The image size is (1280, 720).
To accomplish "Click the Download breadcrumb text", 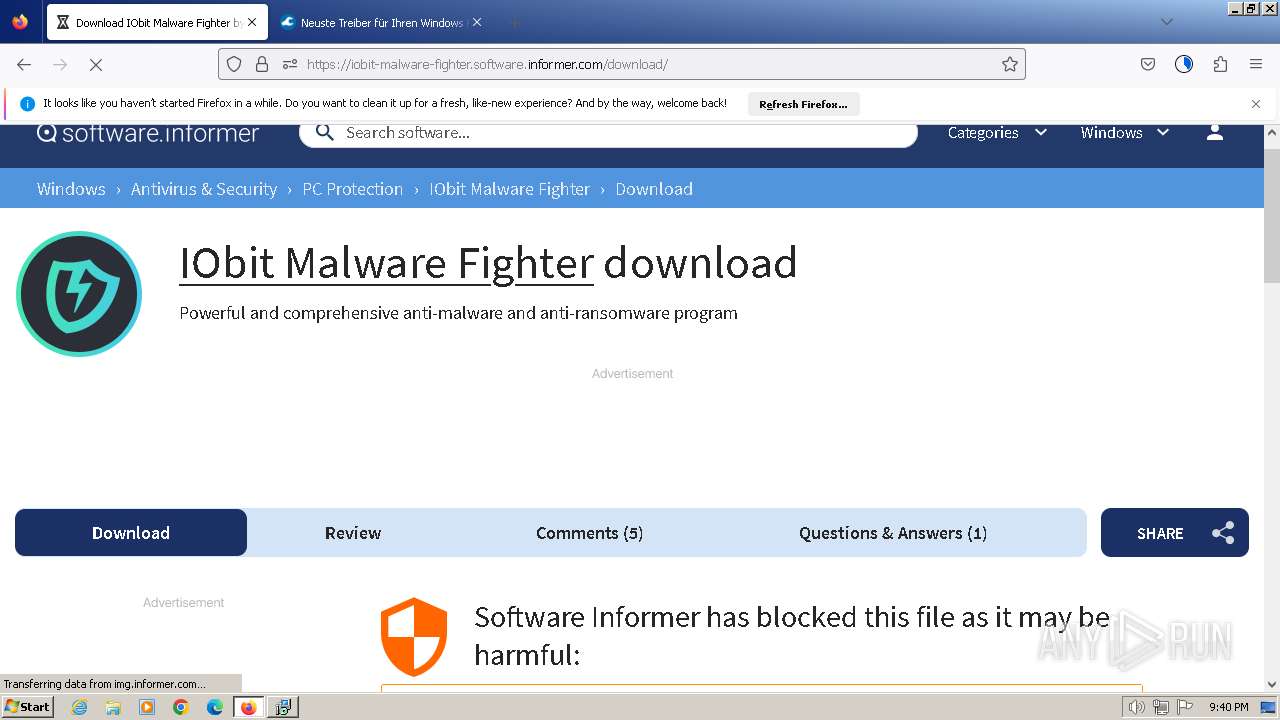I will (x=654, y=189).
